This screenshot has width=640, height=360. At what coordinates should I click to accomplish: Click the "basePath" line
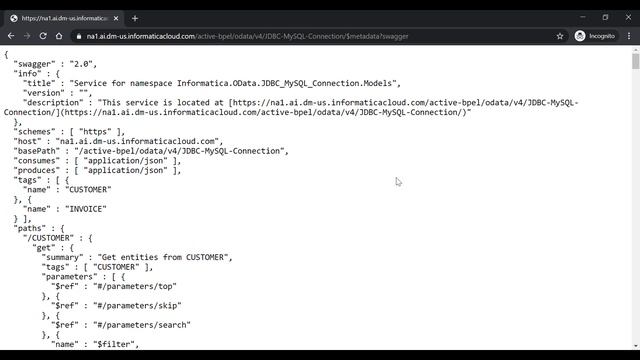(x=151, y=151)
